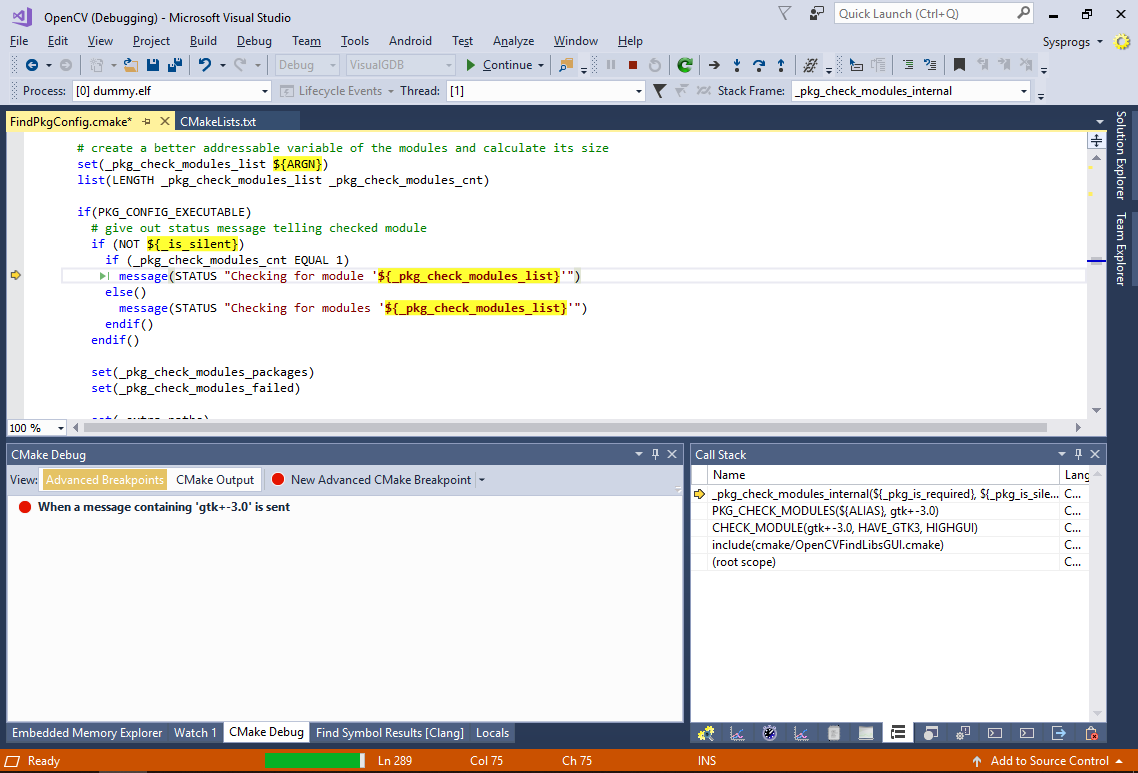Click the green Restart debugging icon
The height and width of the screenshot is (773, 1138).
pyautogui.click(x=684, y=65)
